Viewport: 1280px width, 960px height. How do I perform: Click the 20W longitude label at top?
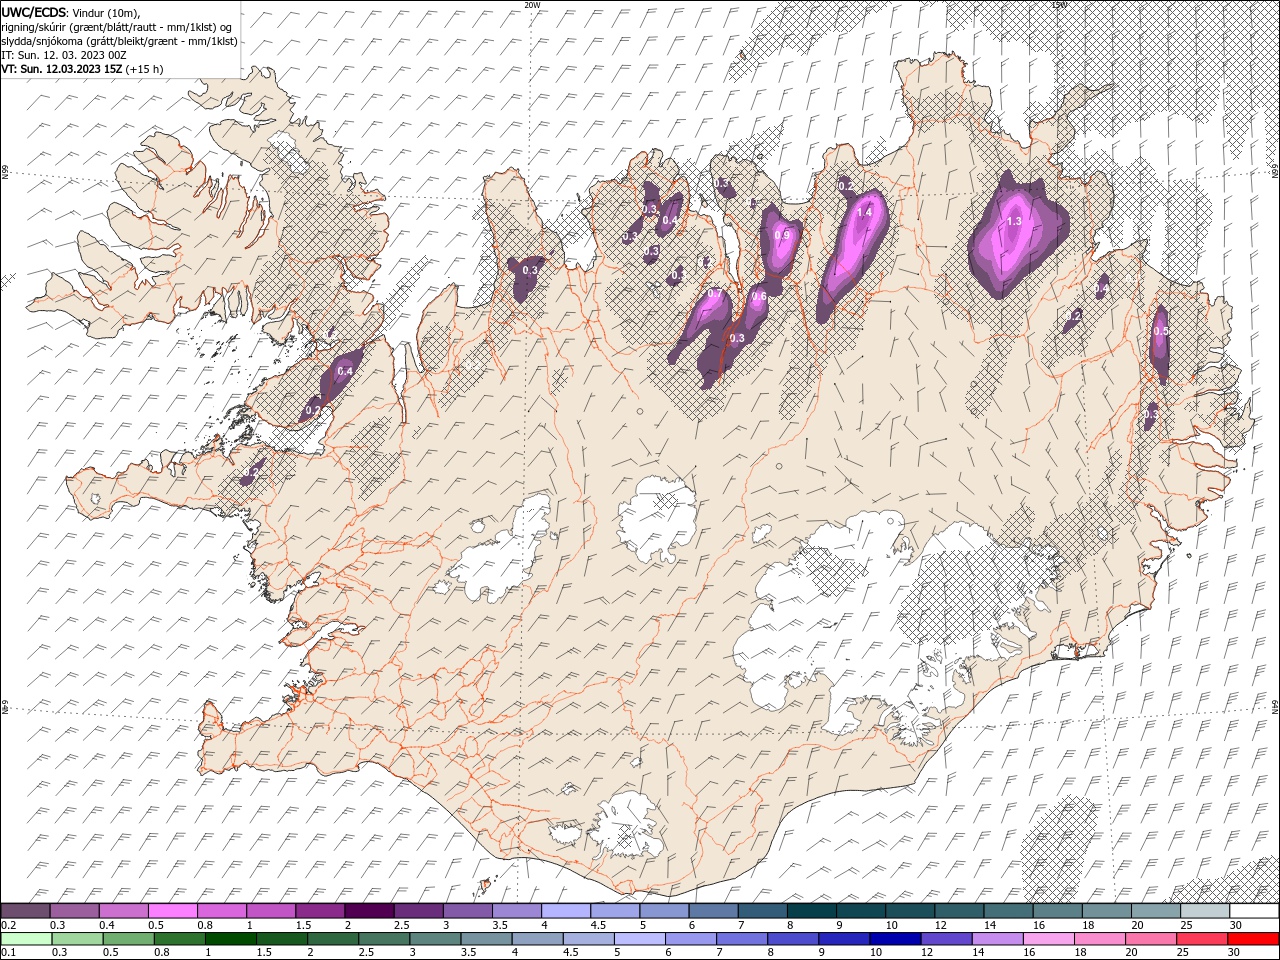(x=532, y=5)
